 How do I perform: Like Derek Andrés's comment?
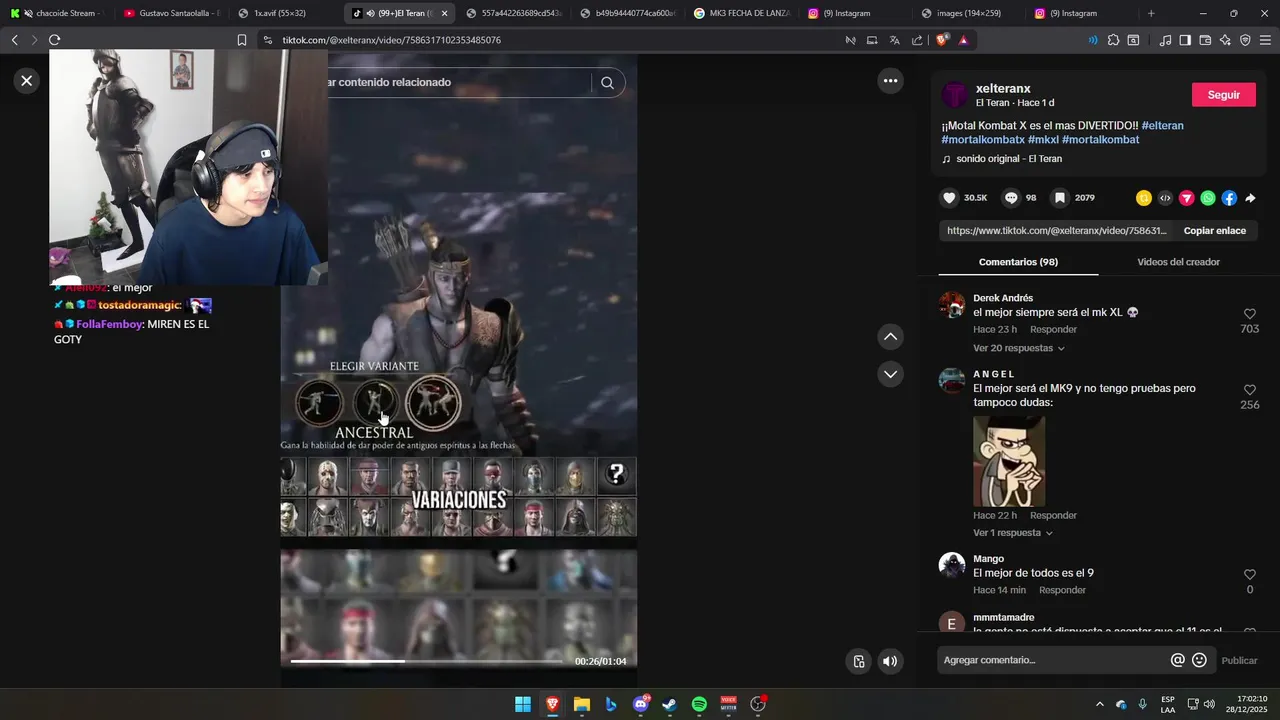click(x=1250, y=314)
